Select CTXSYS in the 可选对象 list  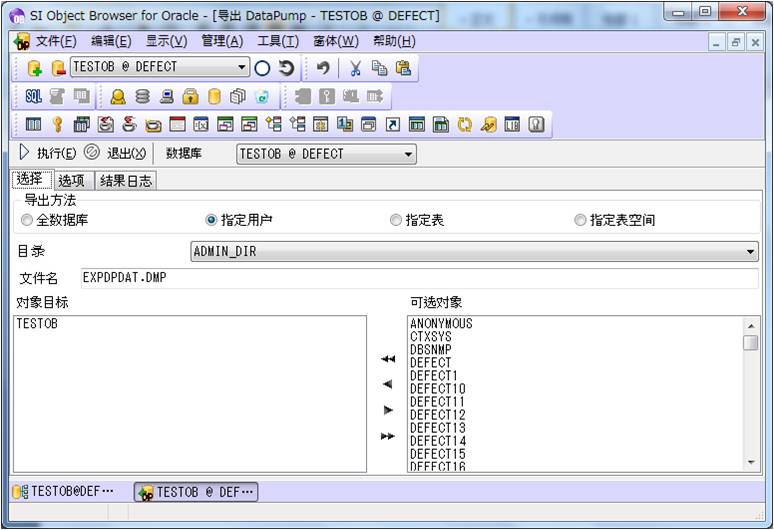(x=430, y=337)
